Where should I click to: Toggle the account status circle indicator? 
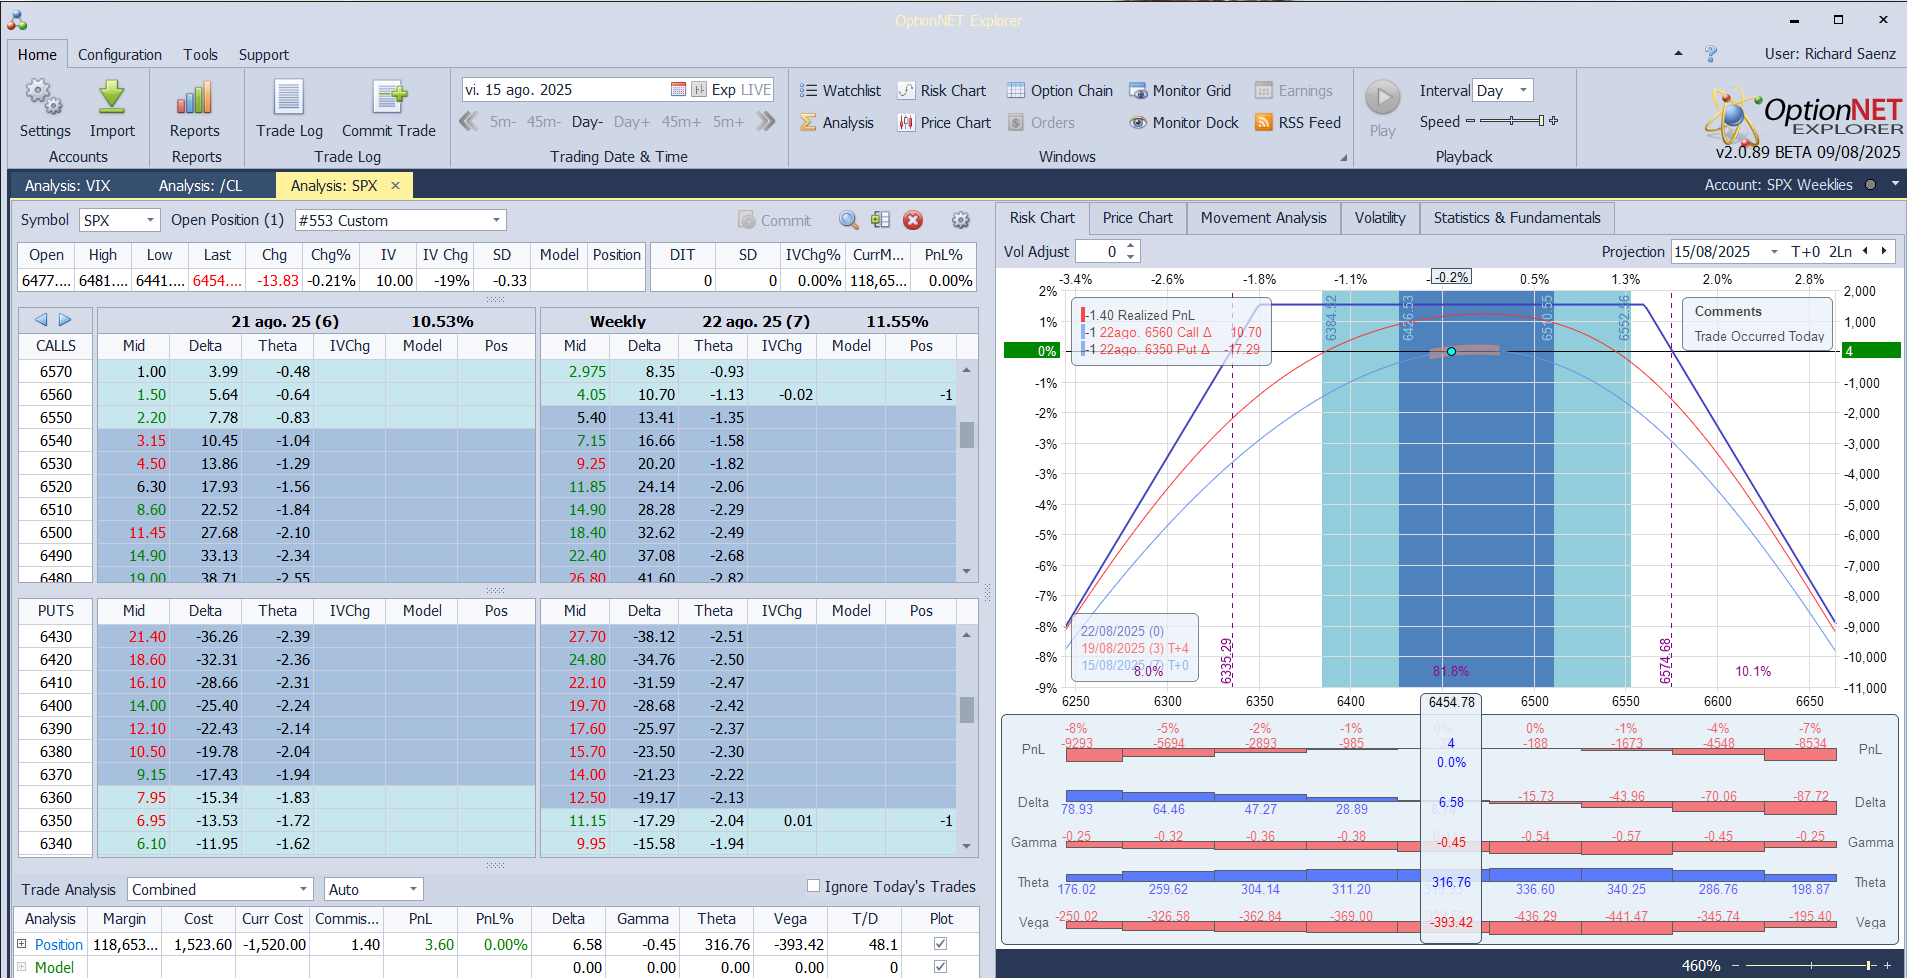(1869, 185)
